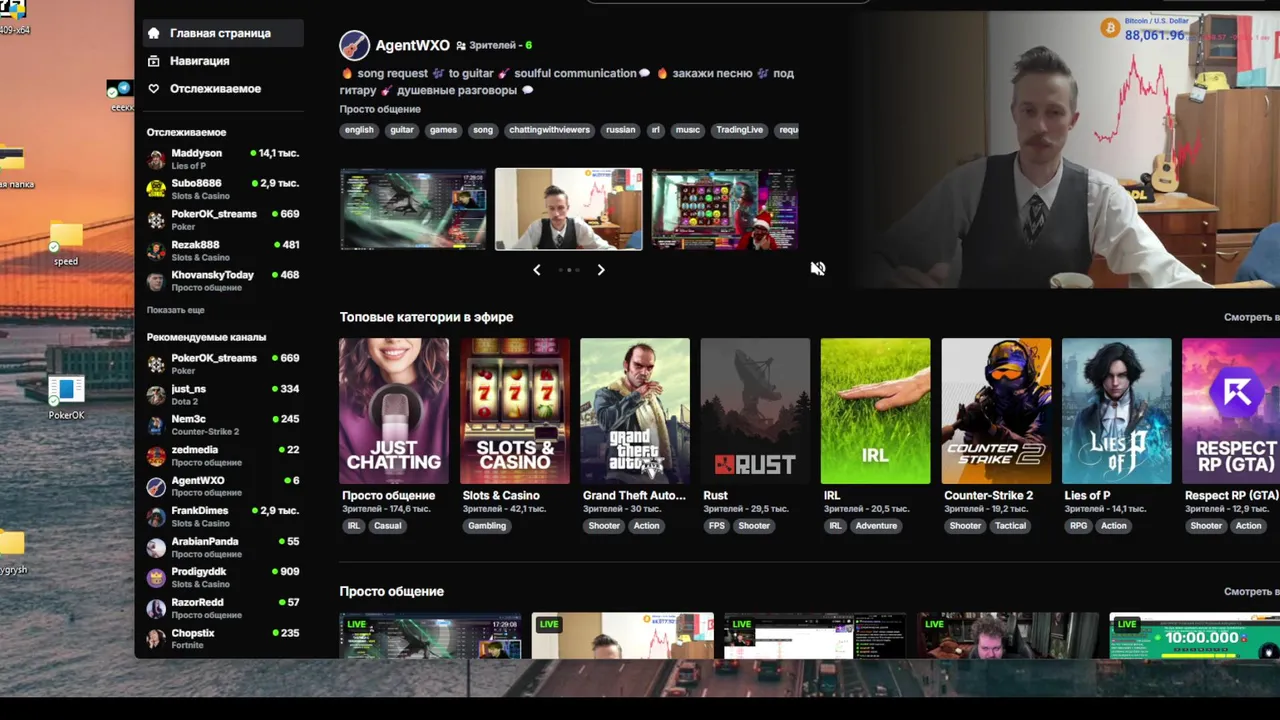The height and width of the screenshot is (720, 1280).
Task: Open Grand Theft Auto category cover
Action: (635, 411)
